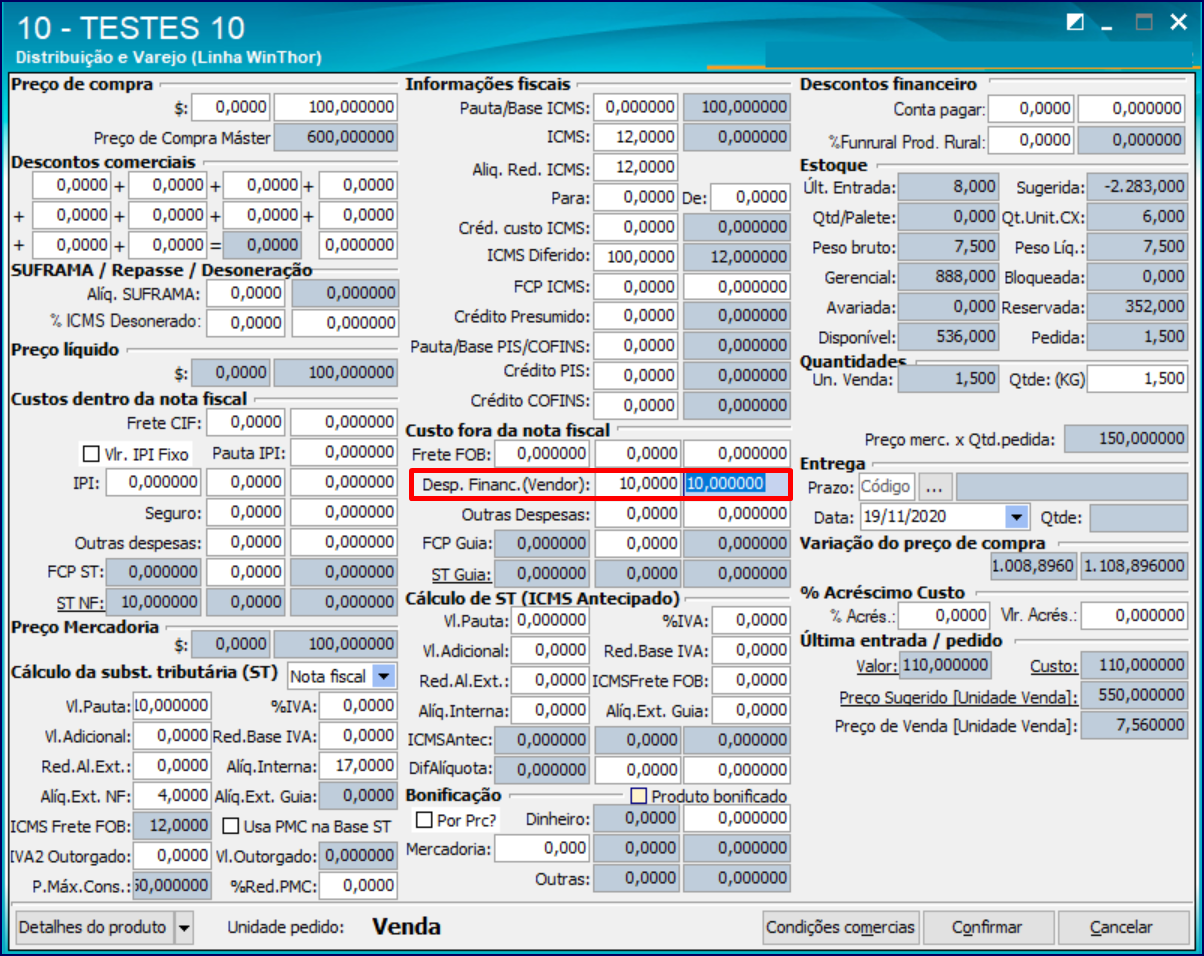Close the TESTES 10 window
The height and width of the screenshot is (956, 1204).
pos(1177,23)
